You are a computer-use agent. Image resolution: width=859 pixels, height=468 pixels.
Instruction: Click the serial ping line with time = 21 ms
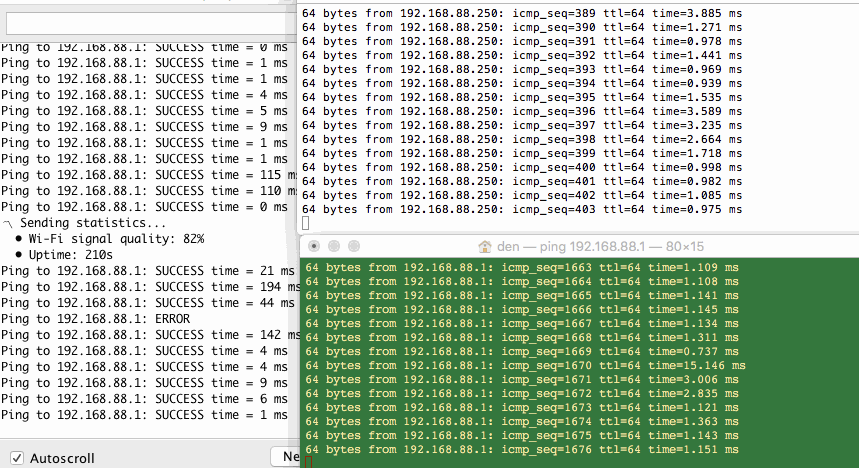click(148, 271)
